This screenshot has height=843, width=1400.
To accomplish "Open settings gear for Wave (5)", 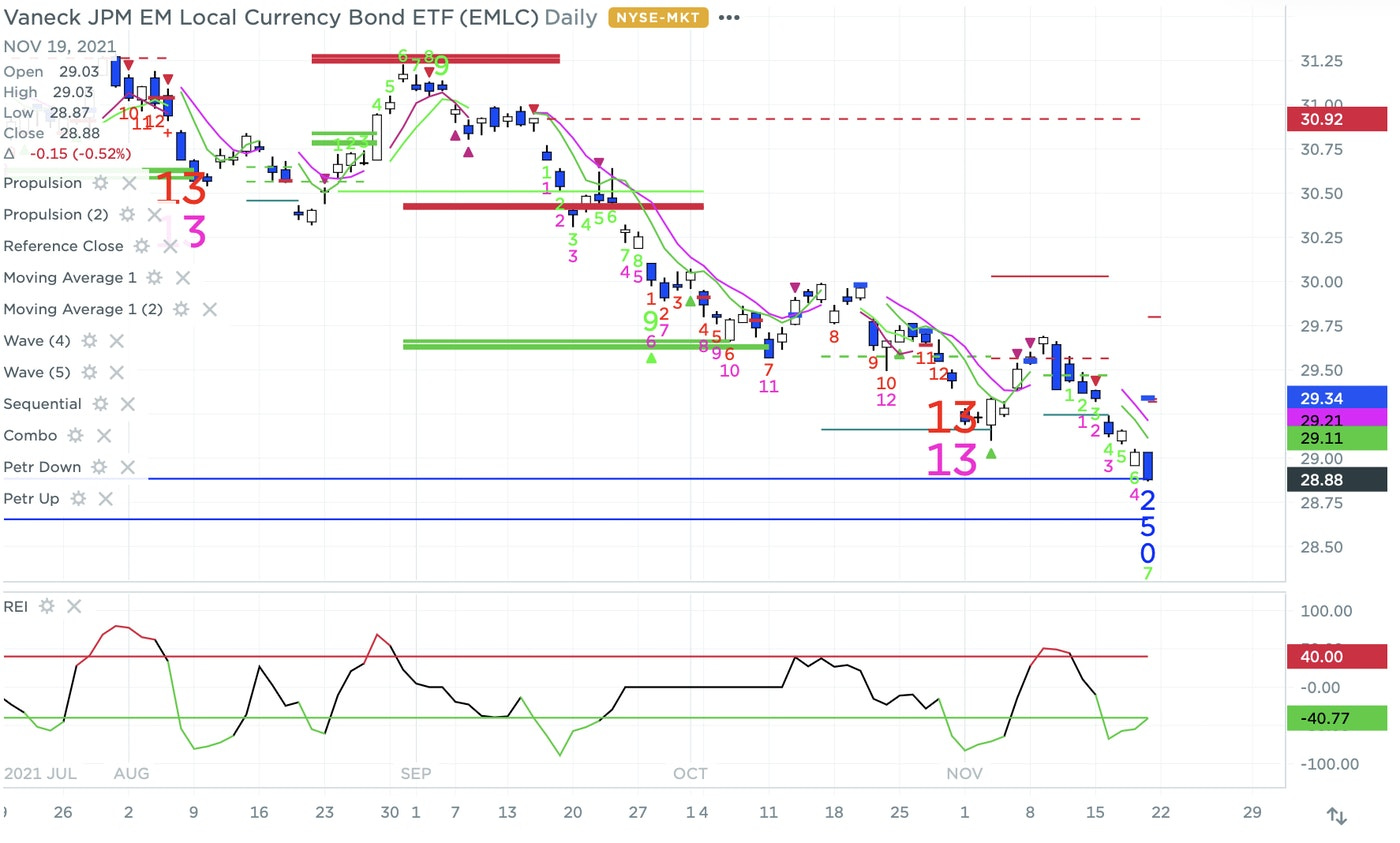I will point(89,373).
